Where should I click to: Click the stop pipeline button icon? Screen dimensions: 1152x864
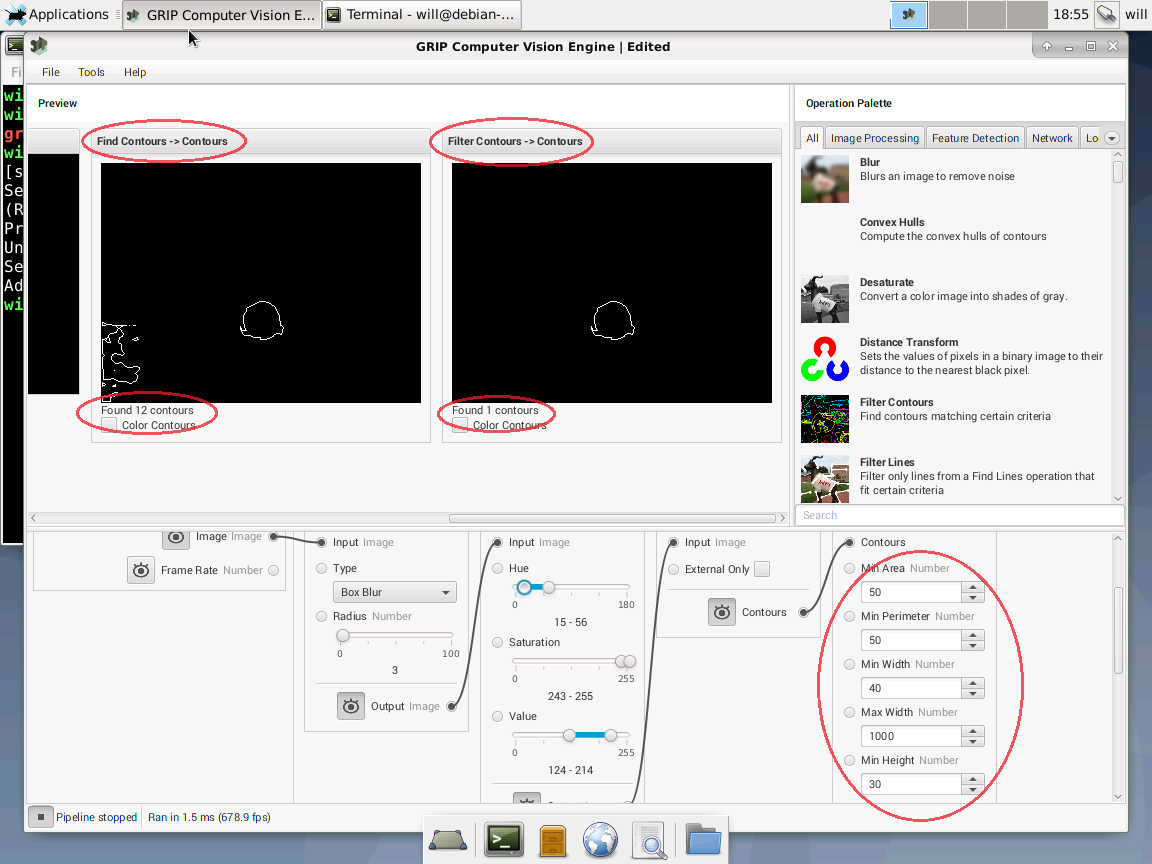[x=41, y=817]
